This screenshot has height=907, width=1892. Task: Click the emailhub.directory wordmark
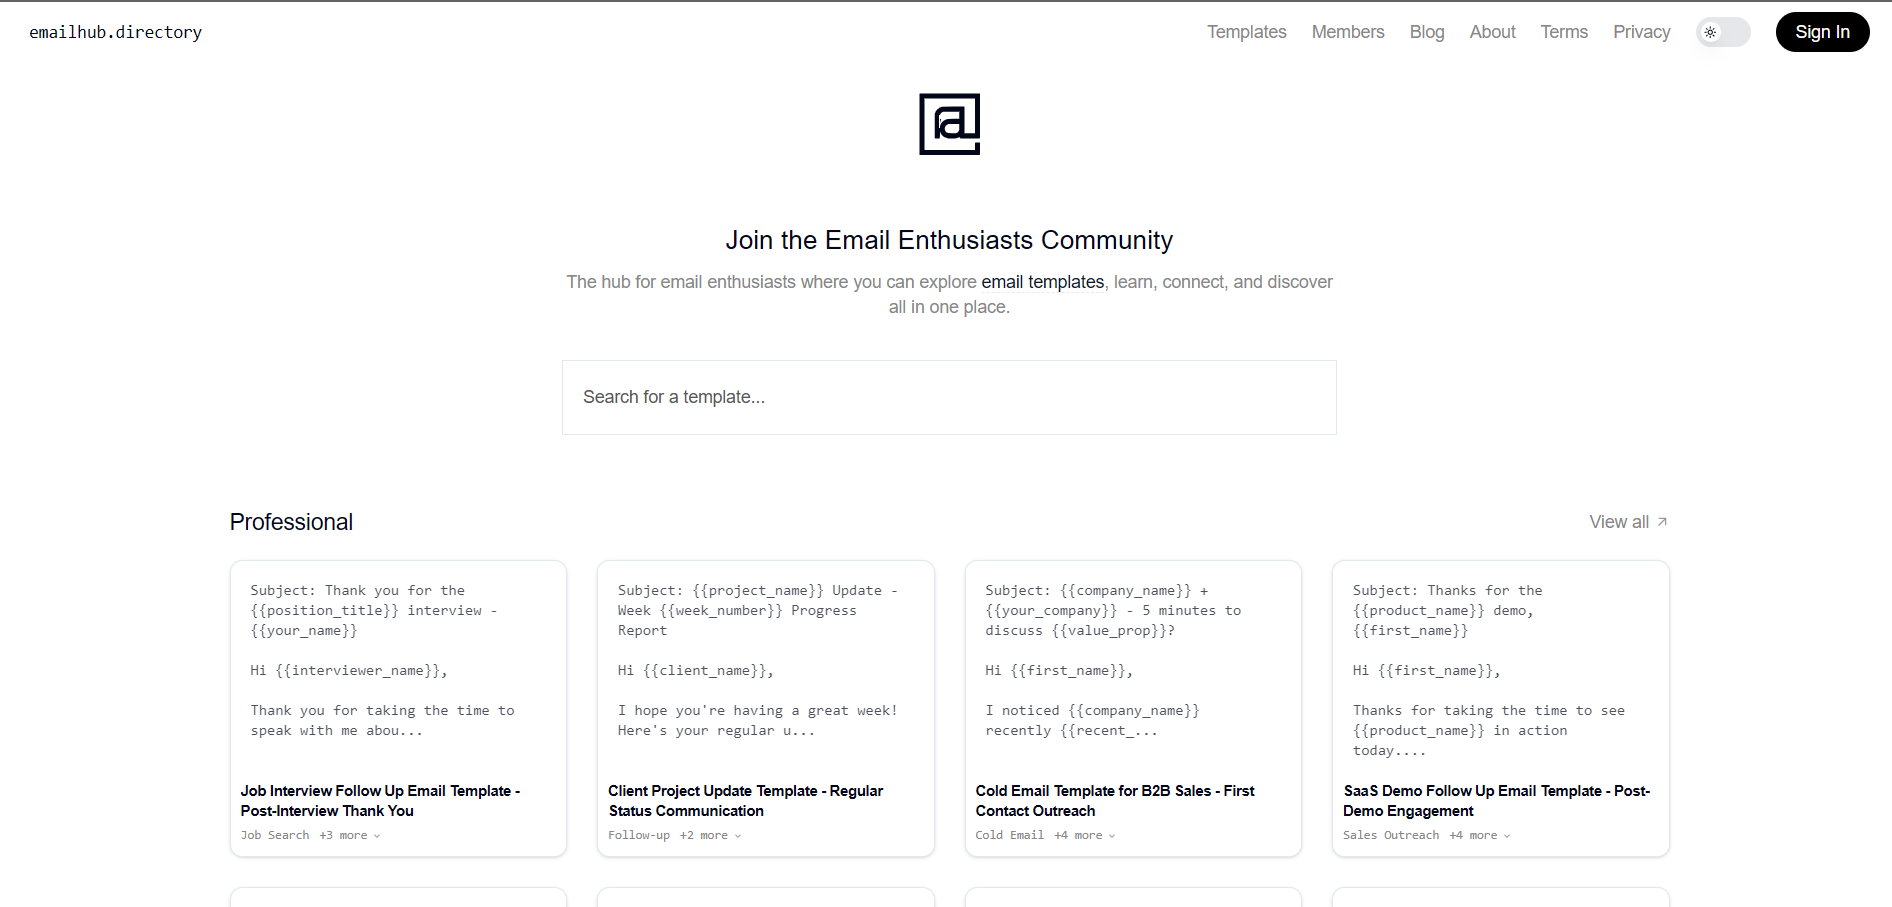[x=115, y=32]
